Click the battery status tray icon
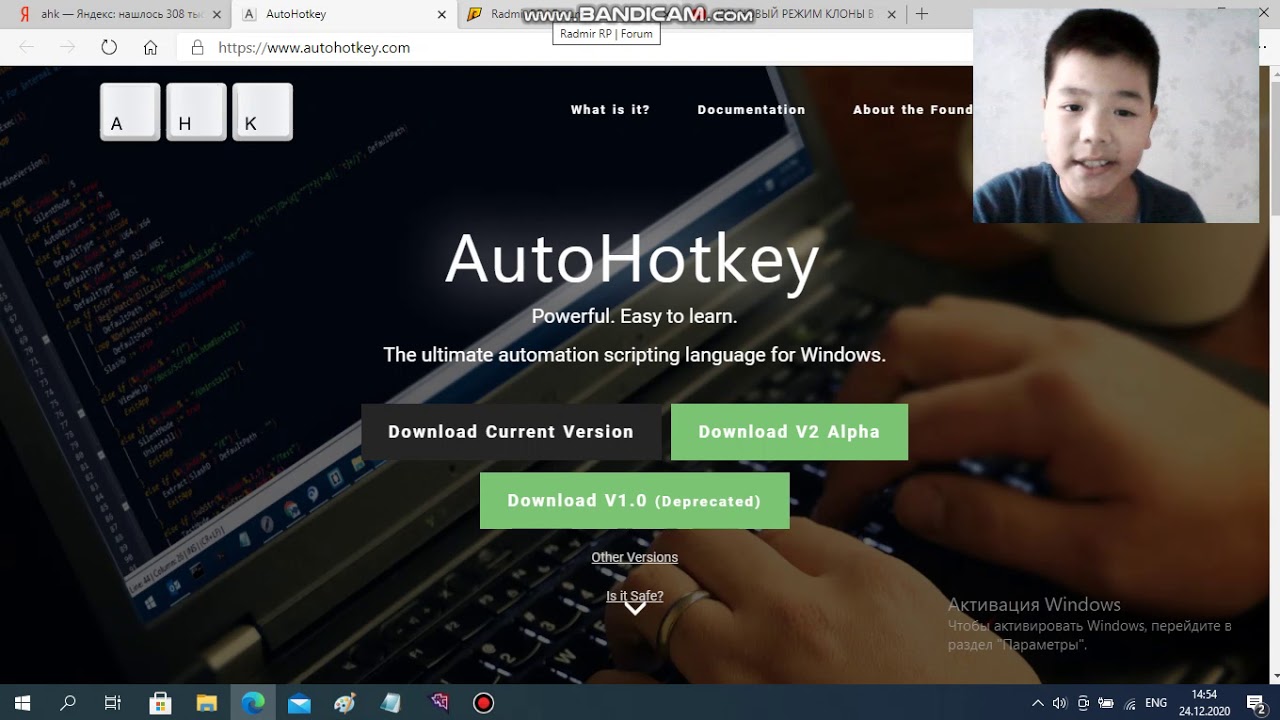 [x=1106, y=703]
